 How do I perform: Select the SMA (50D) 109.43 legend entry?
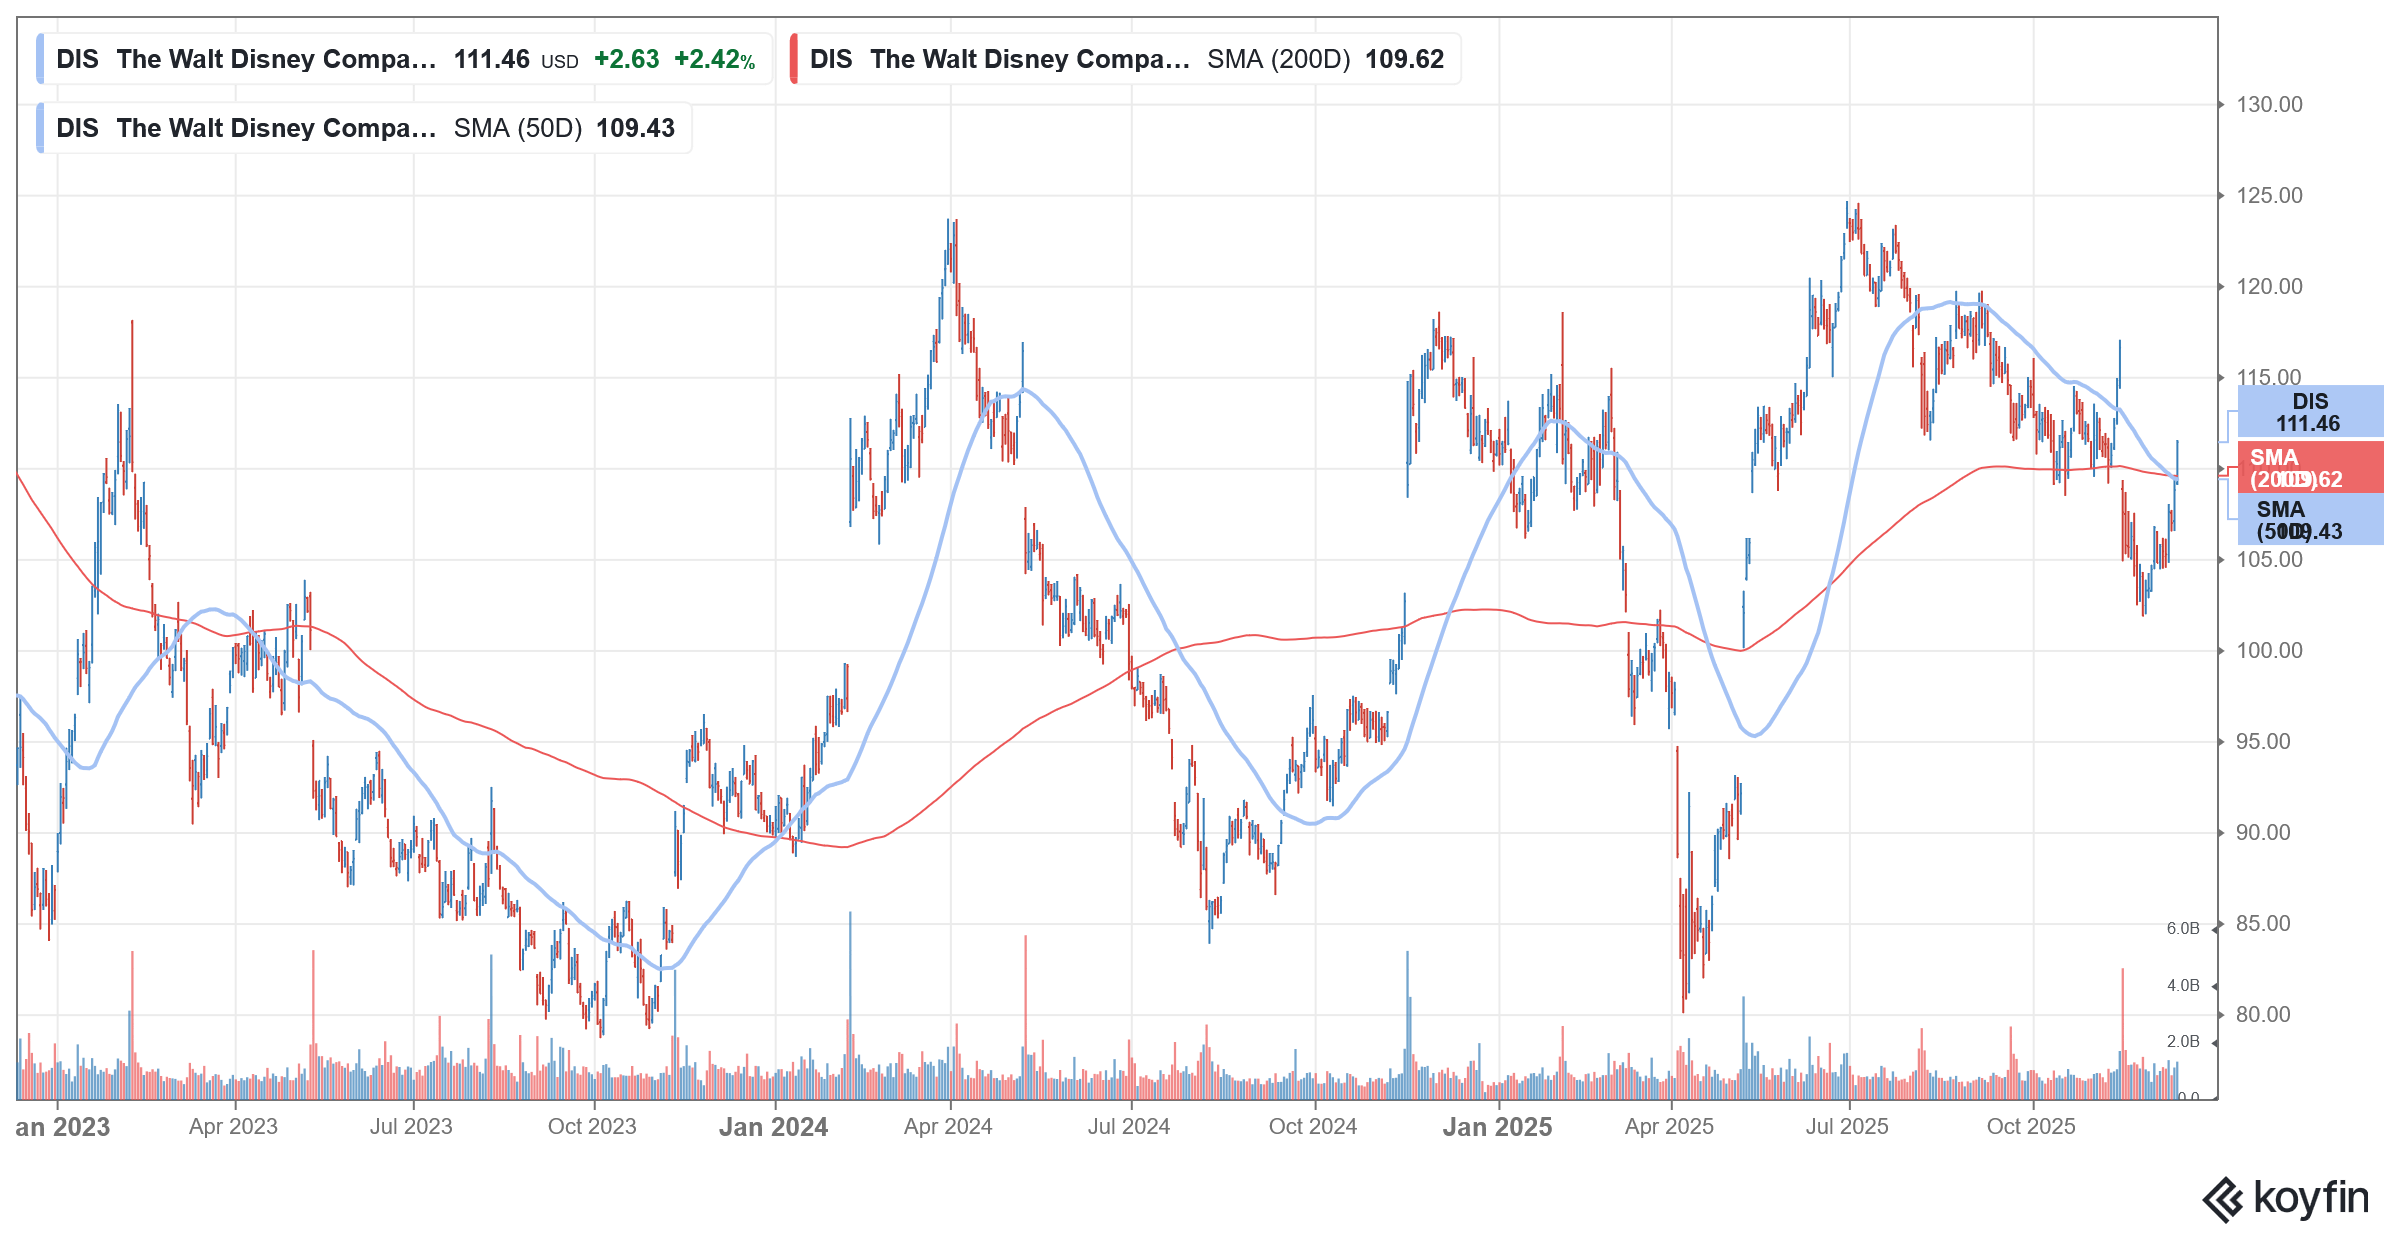[x=365, y=128]
